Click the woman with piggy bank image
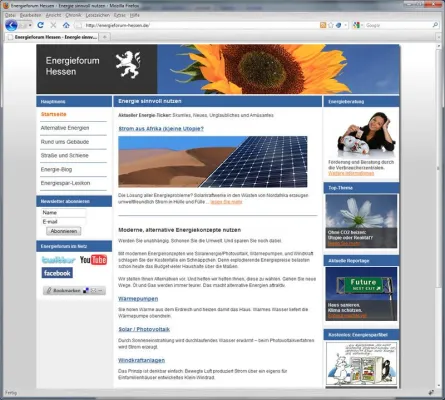445x400 pixels. pos(366,134)
